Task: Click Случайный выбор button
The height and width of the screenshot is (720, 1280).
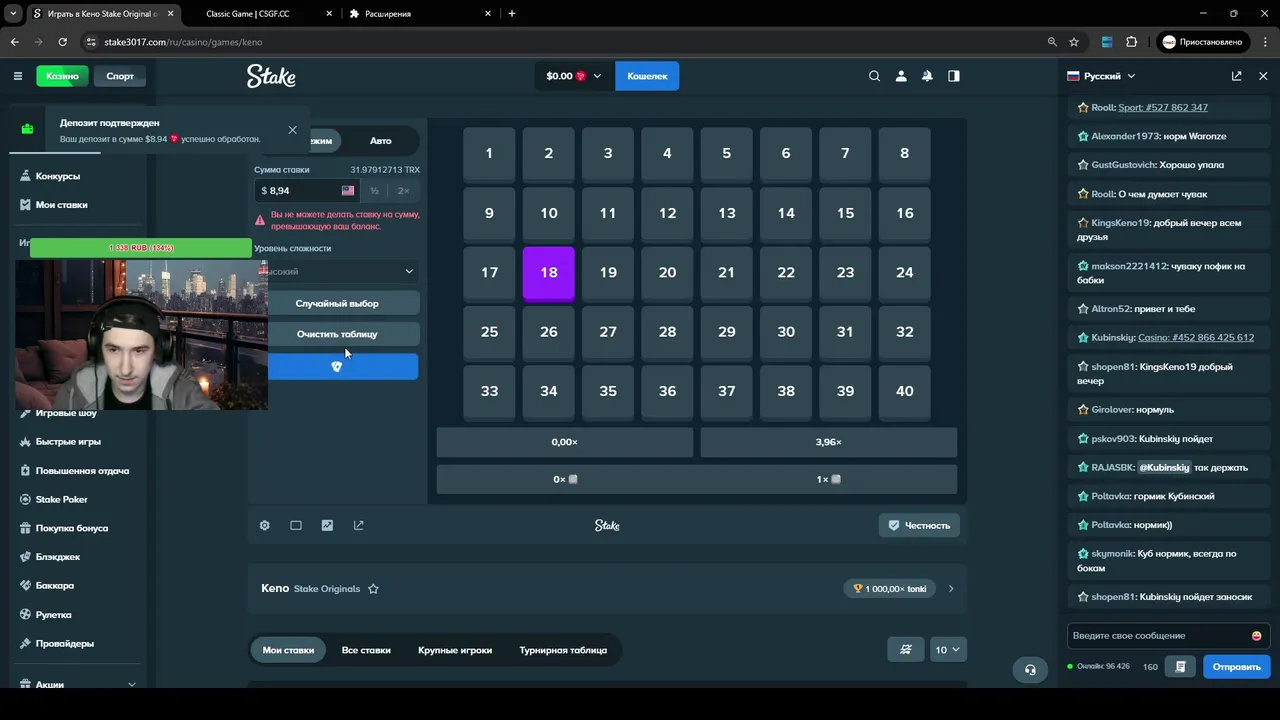Action: click(337, 303)
